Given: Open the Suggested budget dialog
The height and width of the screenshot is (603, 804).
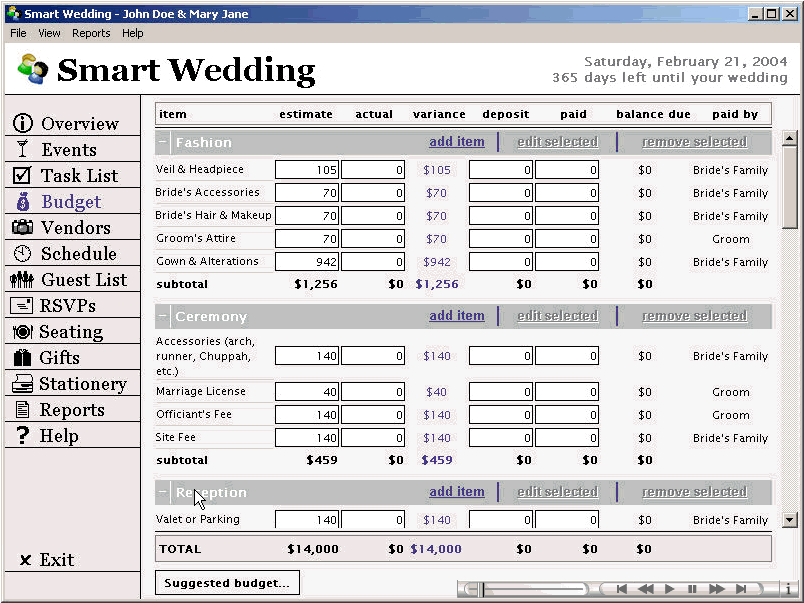Looking at the screenshot, I should click(227, 583).
